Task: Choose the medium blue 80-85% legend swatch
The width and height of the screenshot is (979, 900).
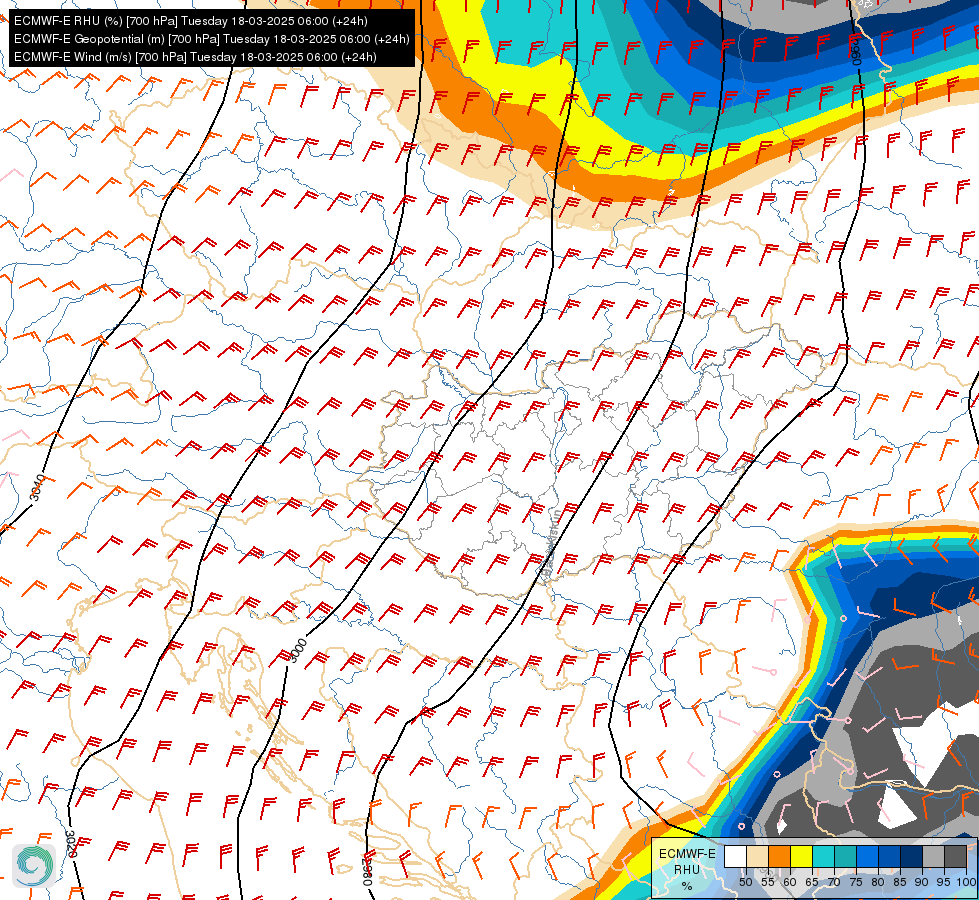Action: pyautogui.click(x=889, y=856)
